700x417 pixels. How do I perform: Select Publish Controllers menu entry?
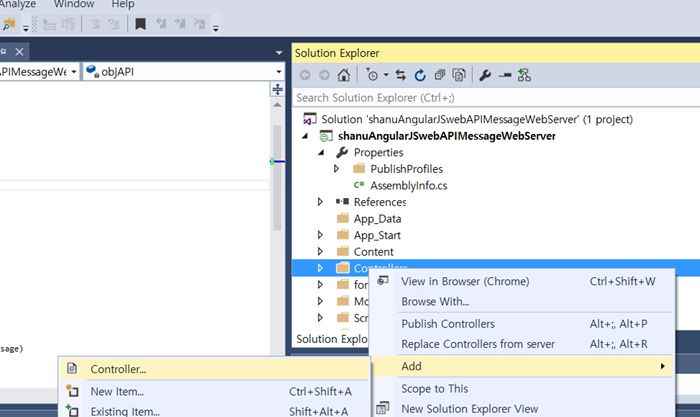pos(522,324)
